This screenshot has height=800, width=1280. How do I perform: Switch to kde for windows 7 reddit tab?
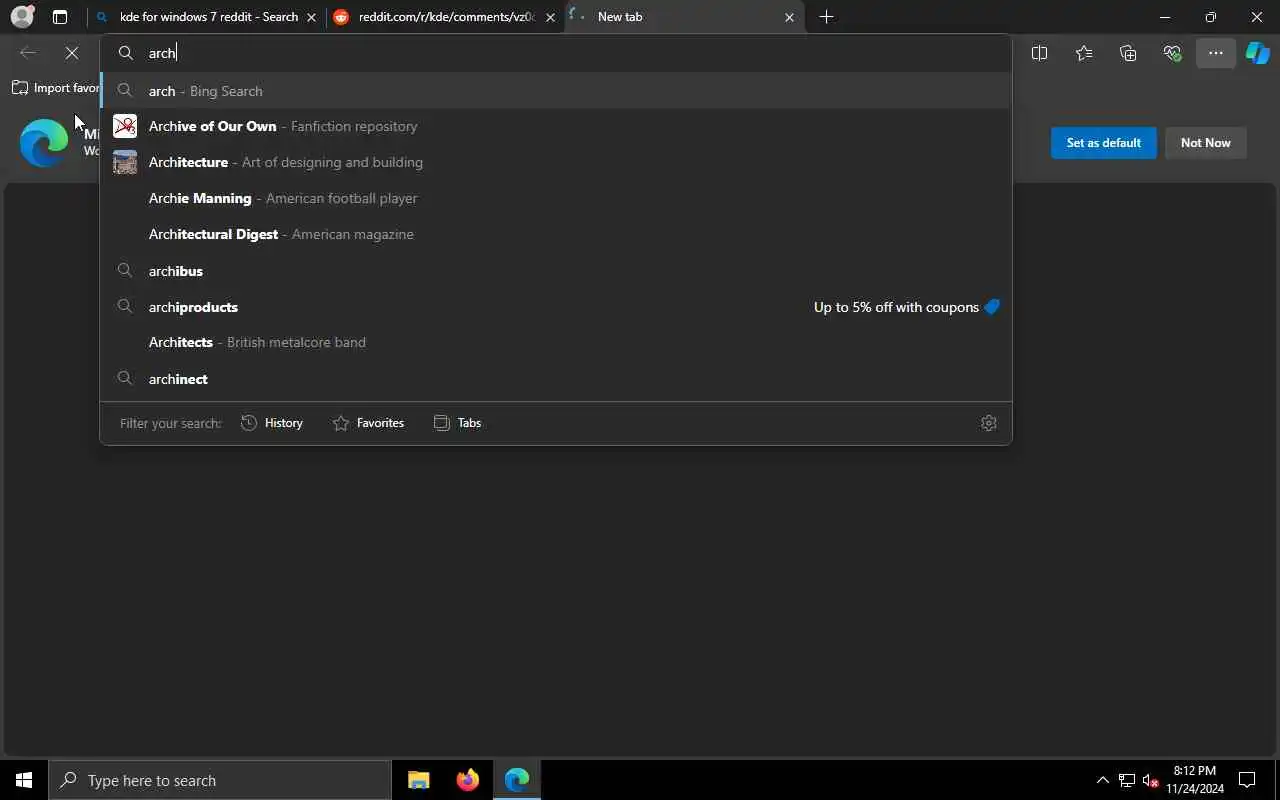pyautogui.click(x=207, y=17)
